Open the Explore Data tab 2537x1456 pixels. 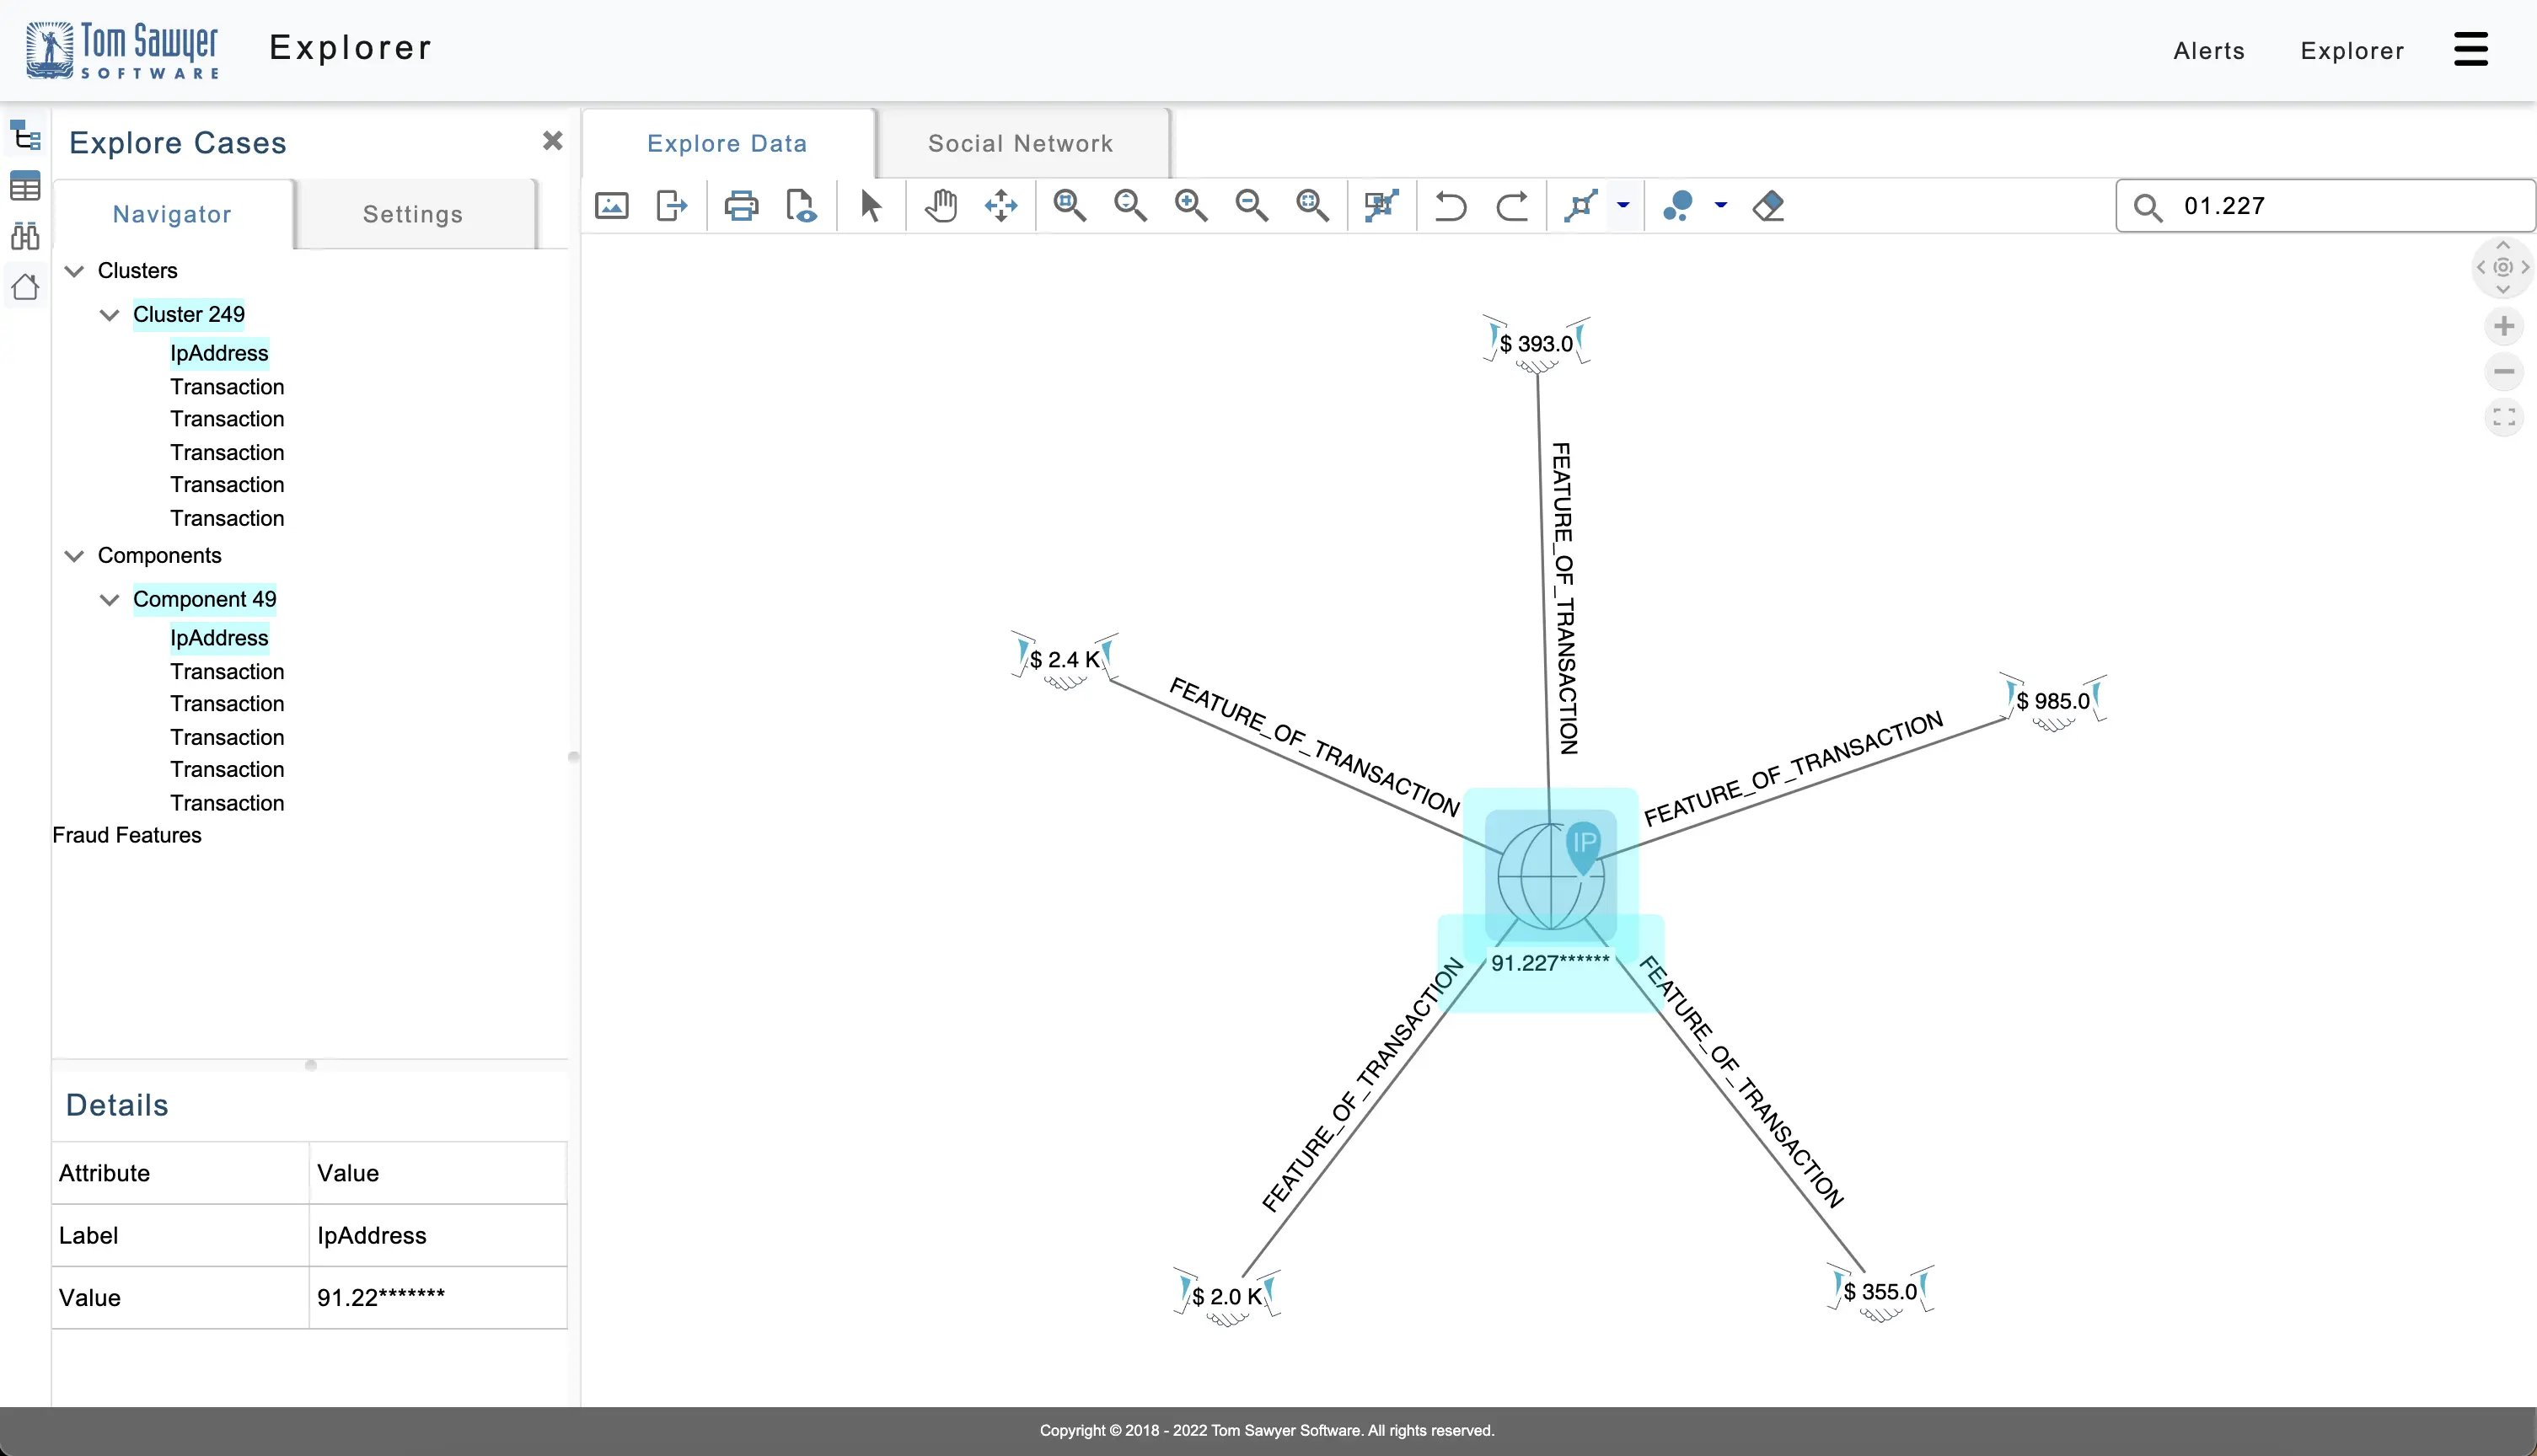(x=727, y=143)
